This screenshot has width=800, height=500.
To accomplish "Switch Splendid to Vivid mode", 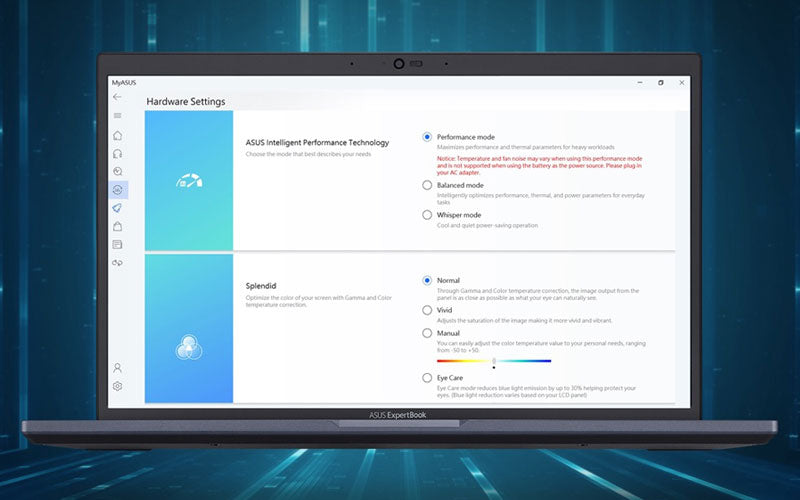I will [428, 311].
